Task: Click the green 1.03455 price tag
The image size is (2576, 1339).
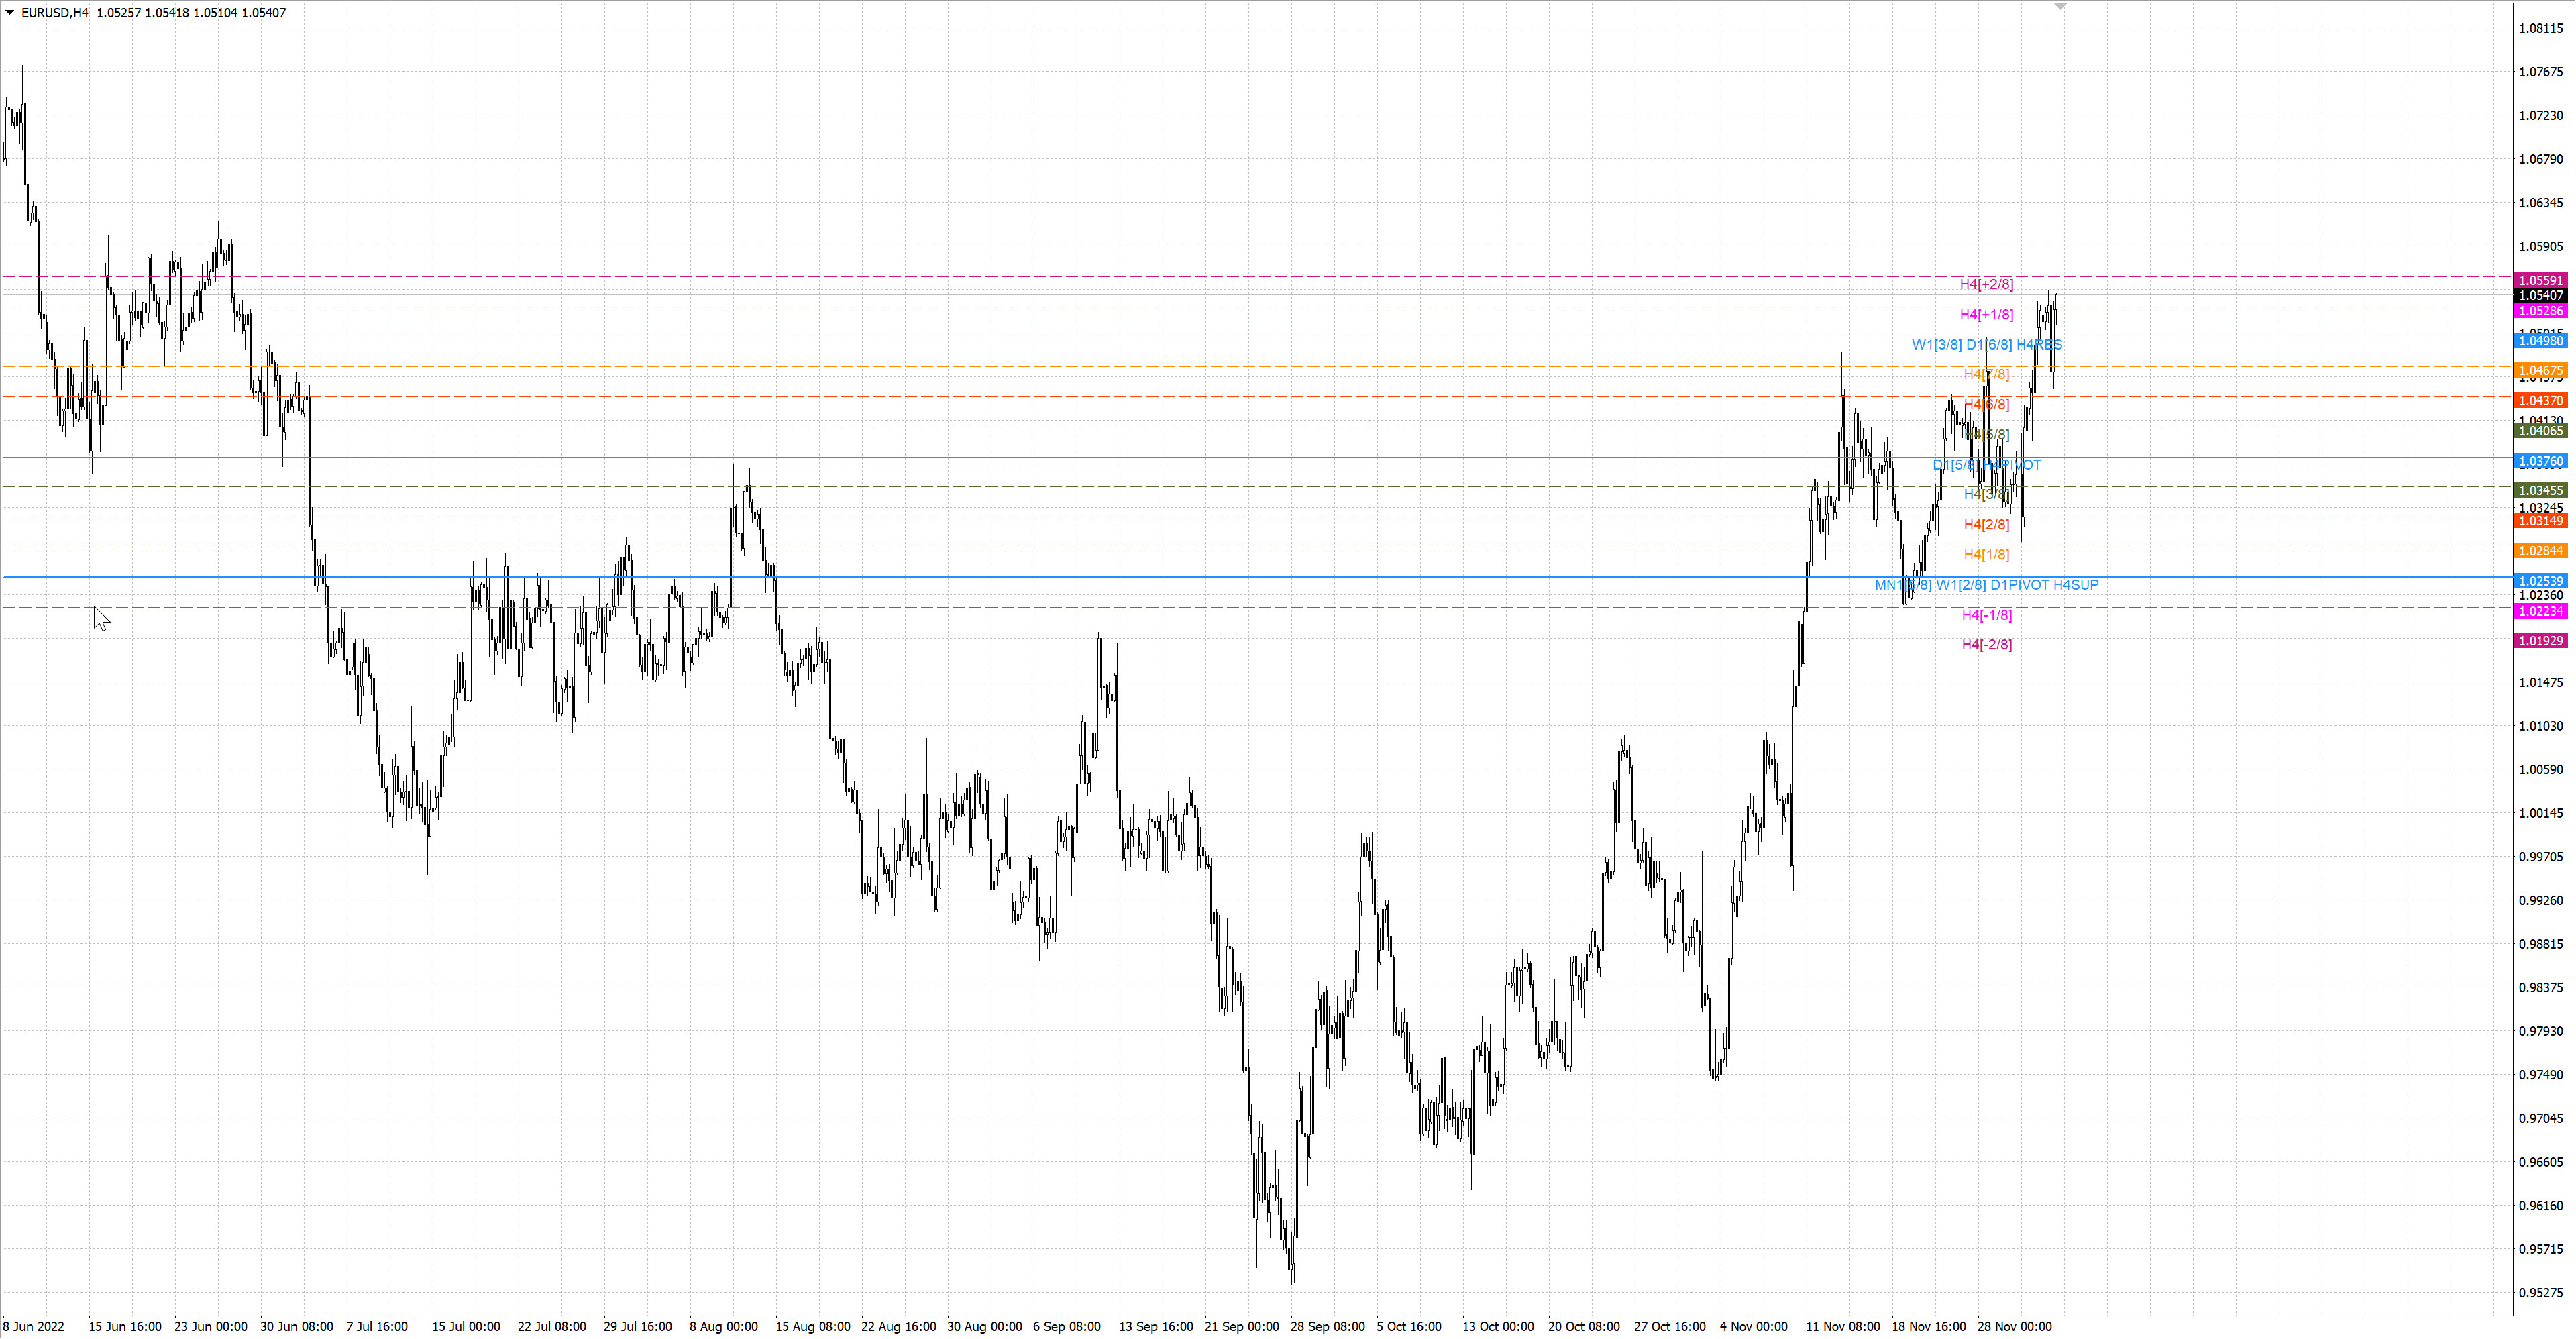Action: pyautogui.click(x=2540, y=491)
